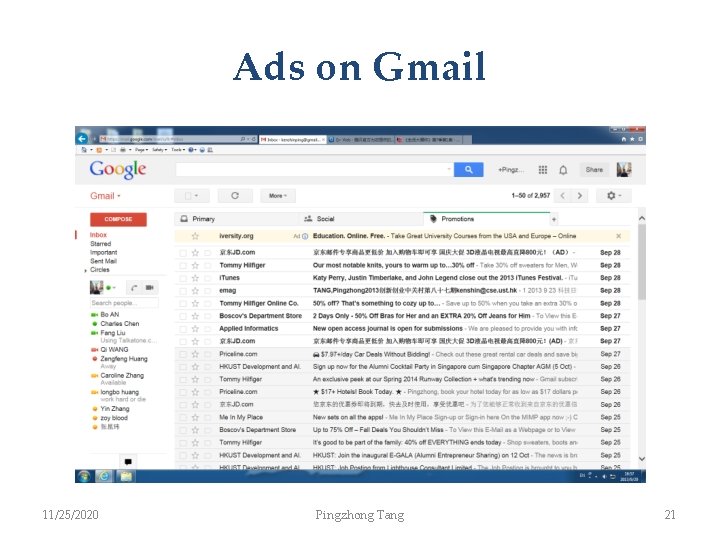The image size is (720, 540).
Task: Start a video call from chat panel
Action: pyautogui.click(x=150, y=288)
